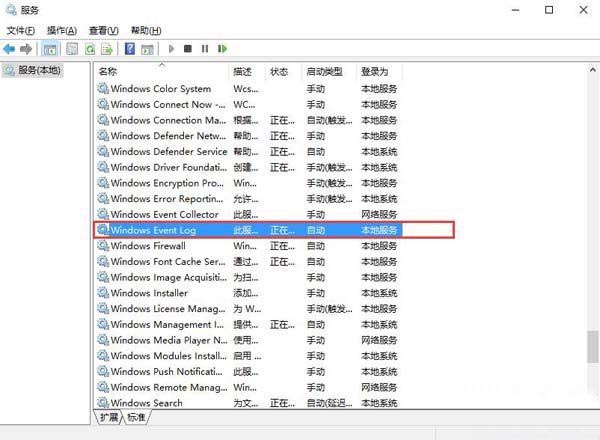Sort by the 启动类型 column header
600x440 pixels.
[323, 72]
